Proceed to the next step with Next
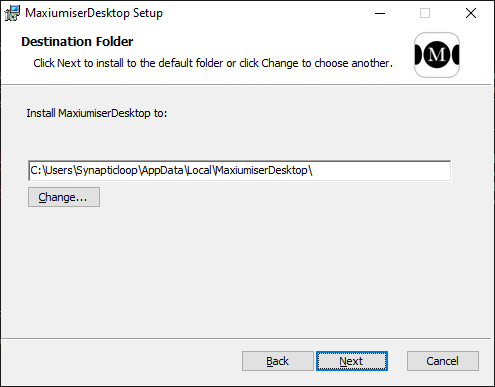495x387 pixels. point(352,361)
